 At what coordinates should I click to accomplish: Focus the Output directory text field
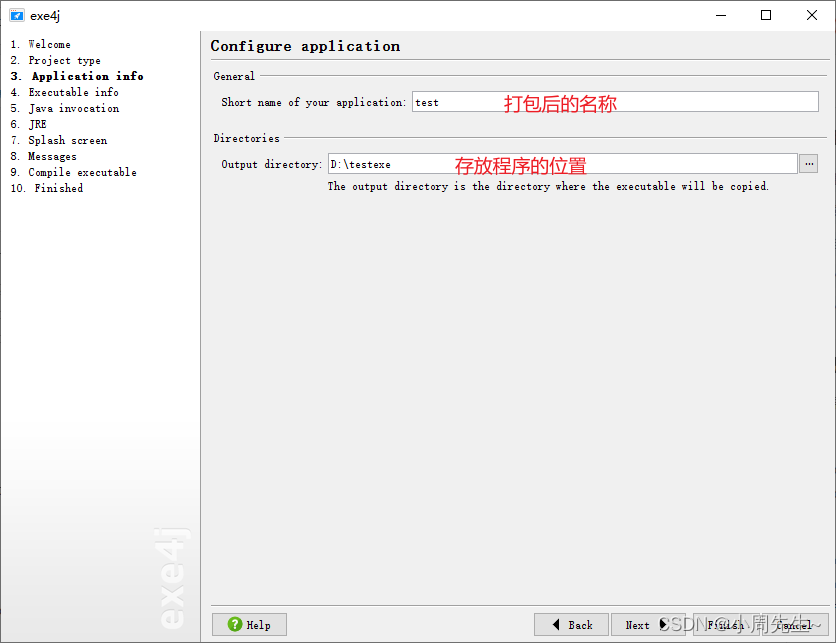coord(562,164)
